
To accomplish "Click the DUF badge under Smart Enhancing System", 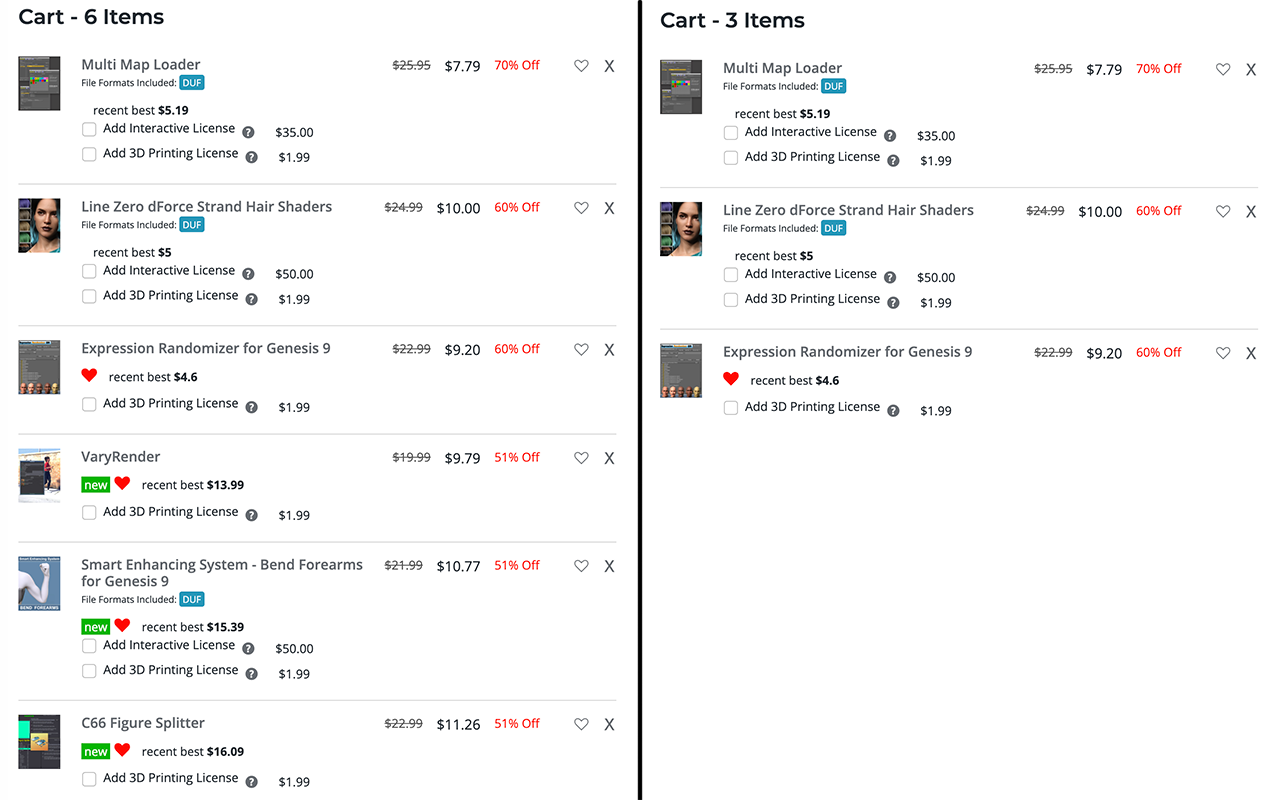I will coord(192,600).
